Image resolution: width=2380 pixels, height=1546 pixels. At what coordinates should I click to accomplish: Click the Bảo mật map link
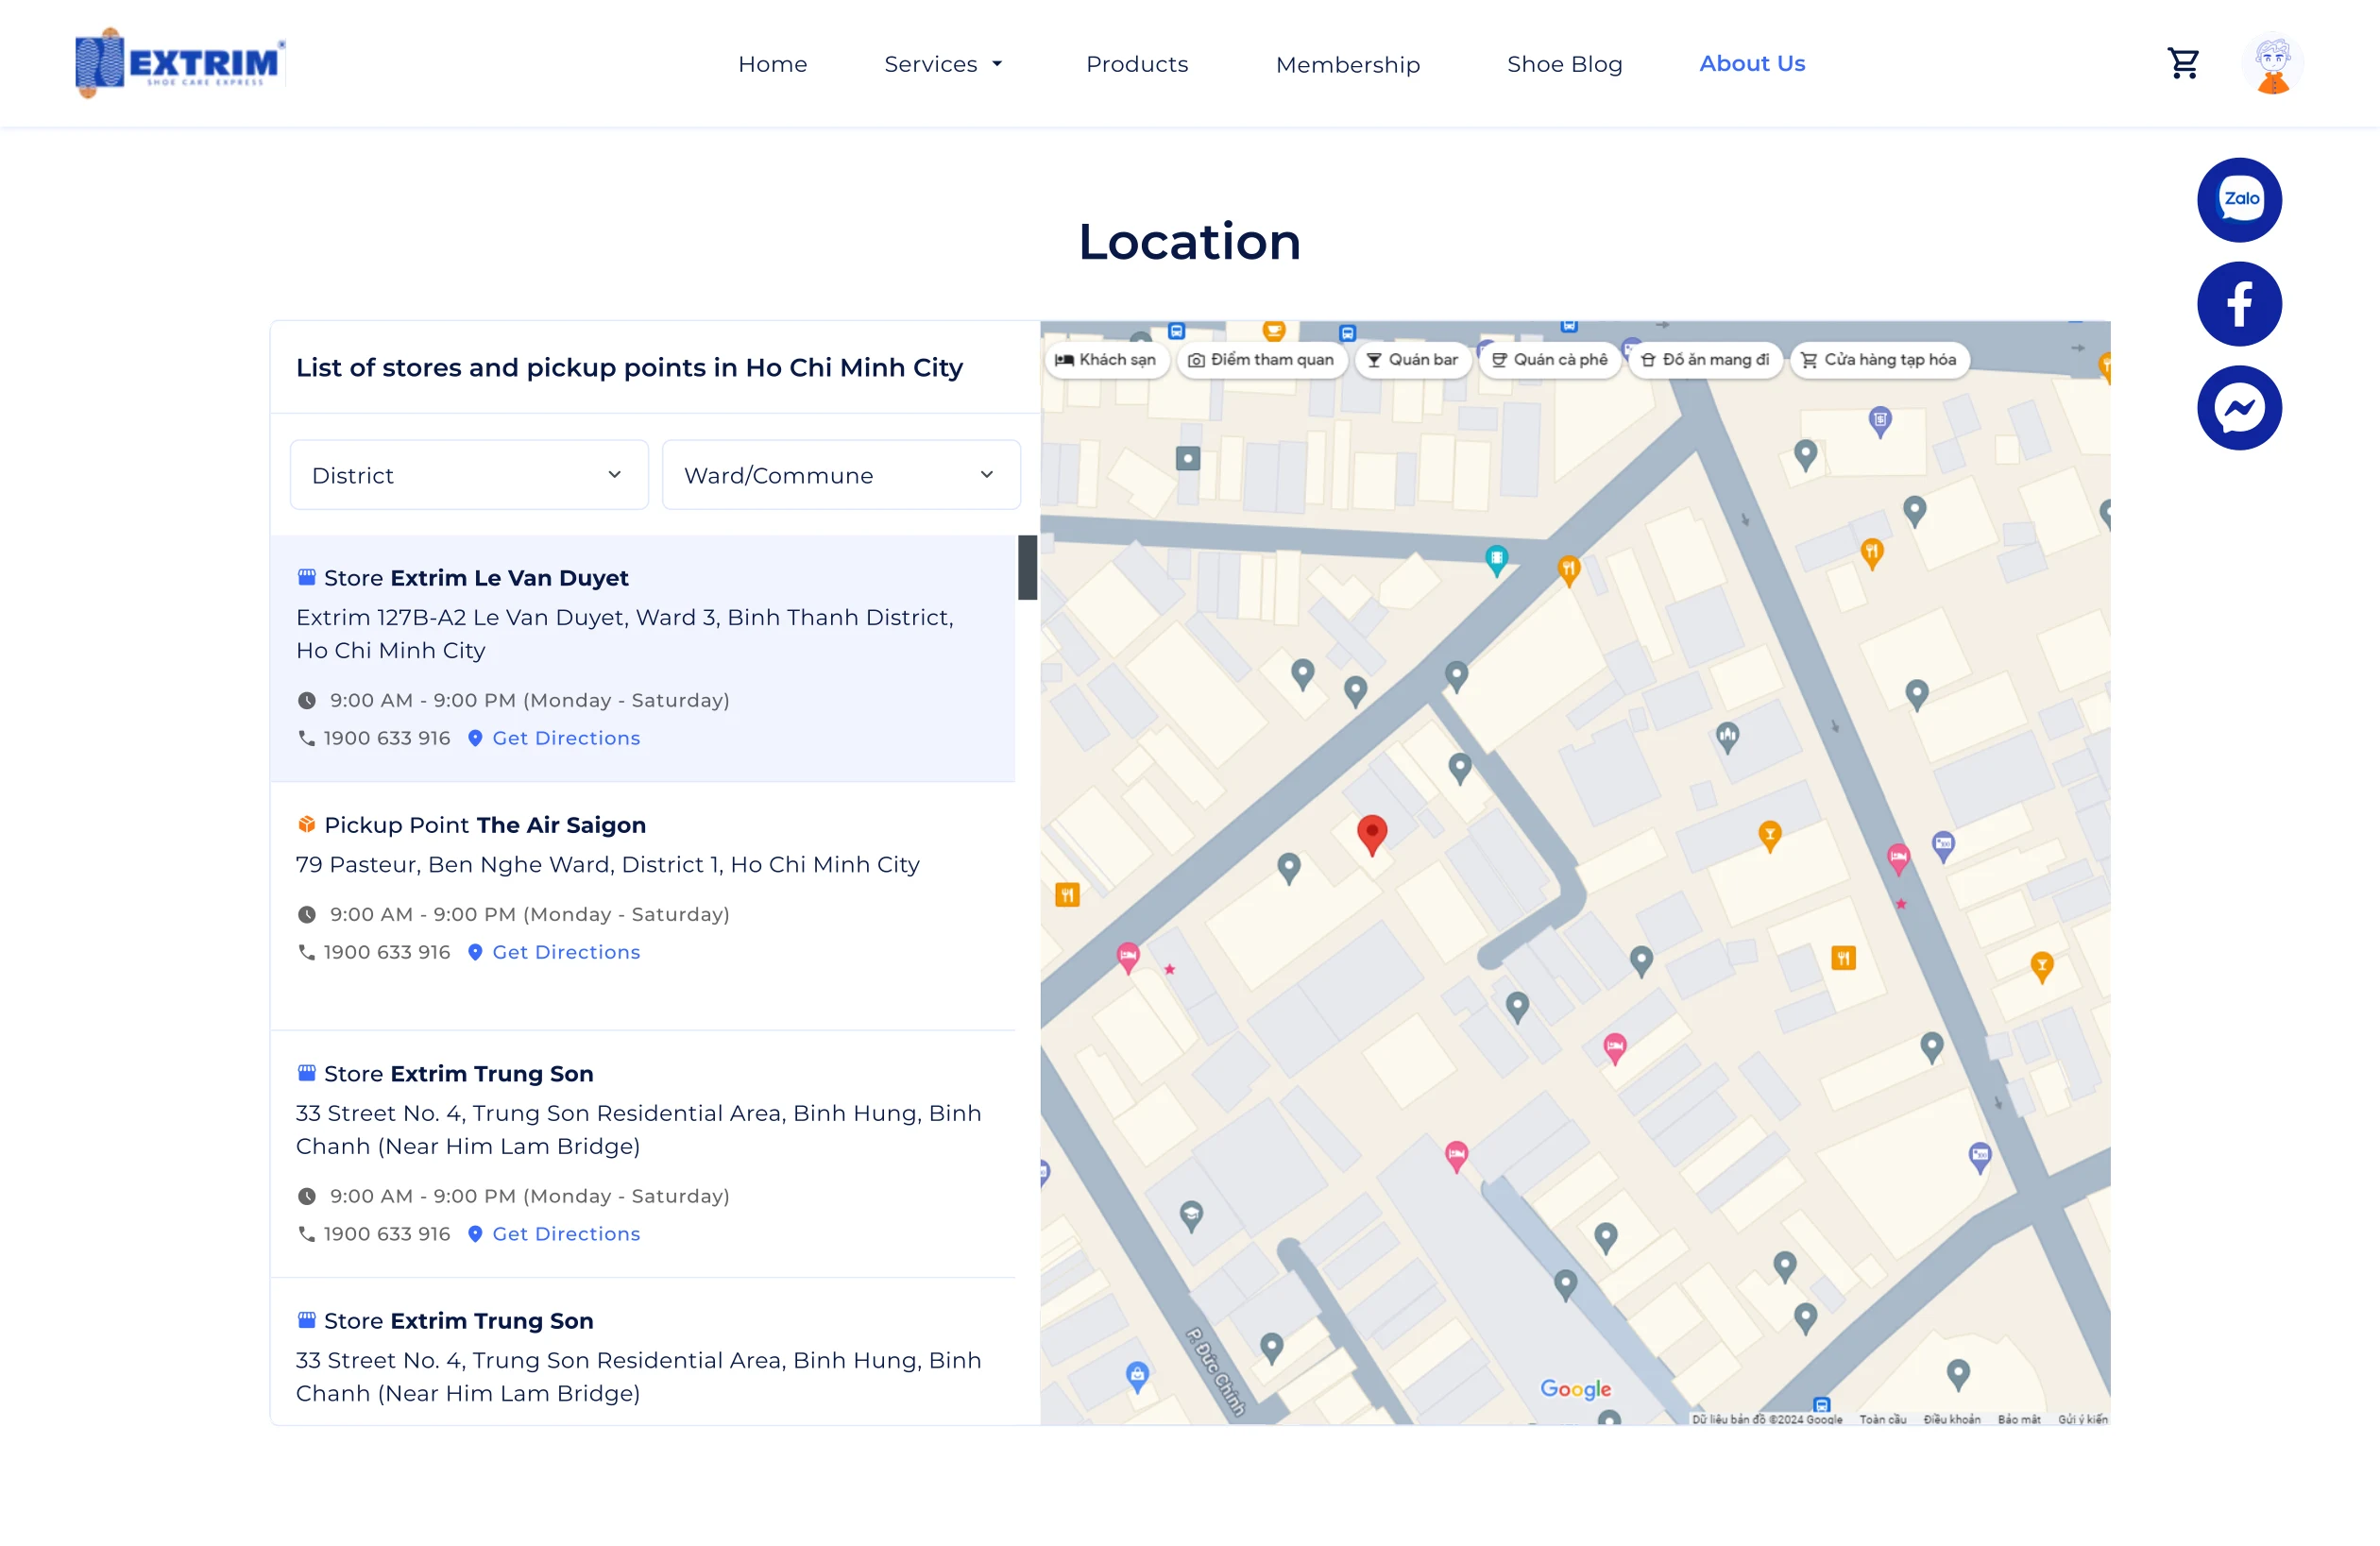coord(2019,1419)
